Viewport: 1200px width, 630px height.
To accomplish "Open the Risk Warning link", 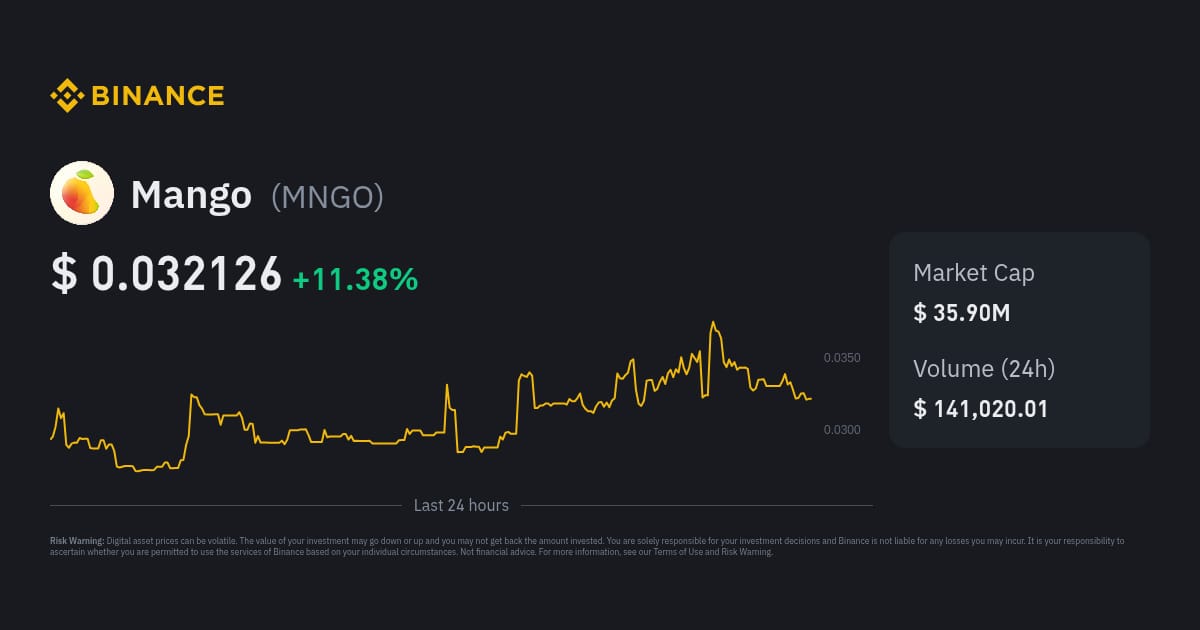I will (748, 550).
